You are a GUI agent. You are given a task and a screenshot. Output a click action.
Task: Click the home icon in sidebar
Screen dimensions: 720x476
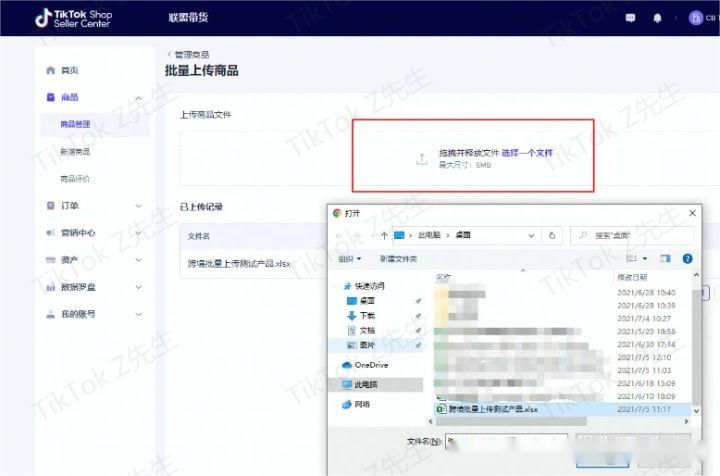(x=51, y=70)
